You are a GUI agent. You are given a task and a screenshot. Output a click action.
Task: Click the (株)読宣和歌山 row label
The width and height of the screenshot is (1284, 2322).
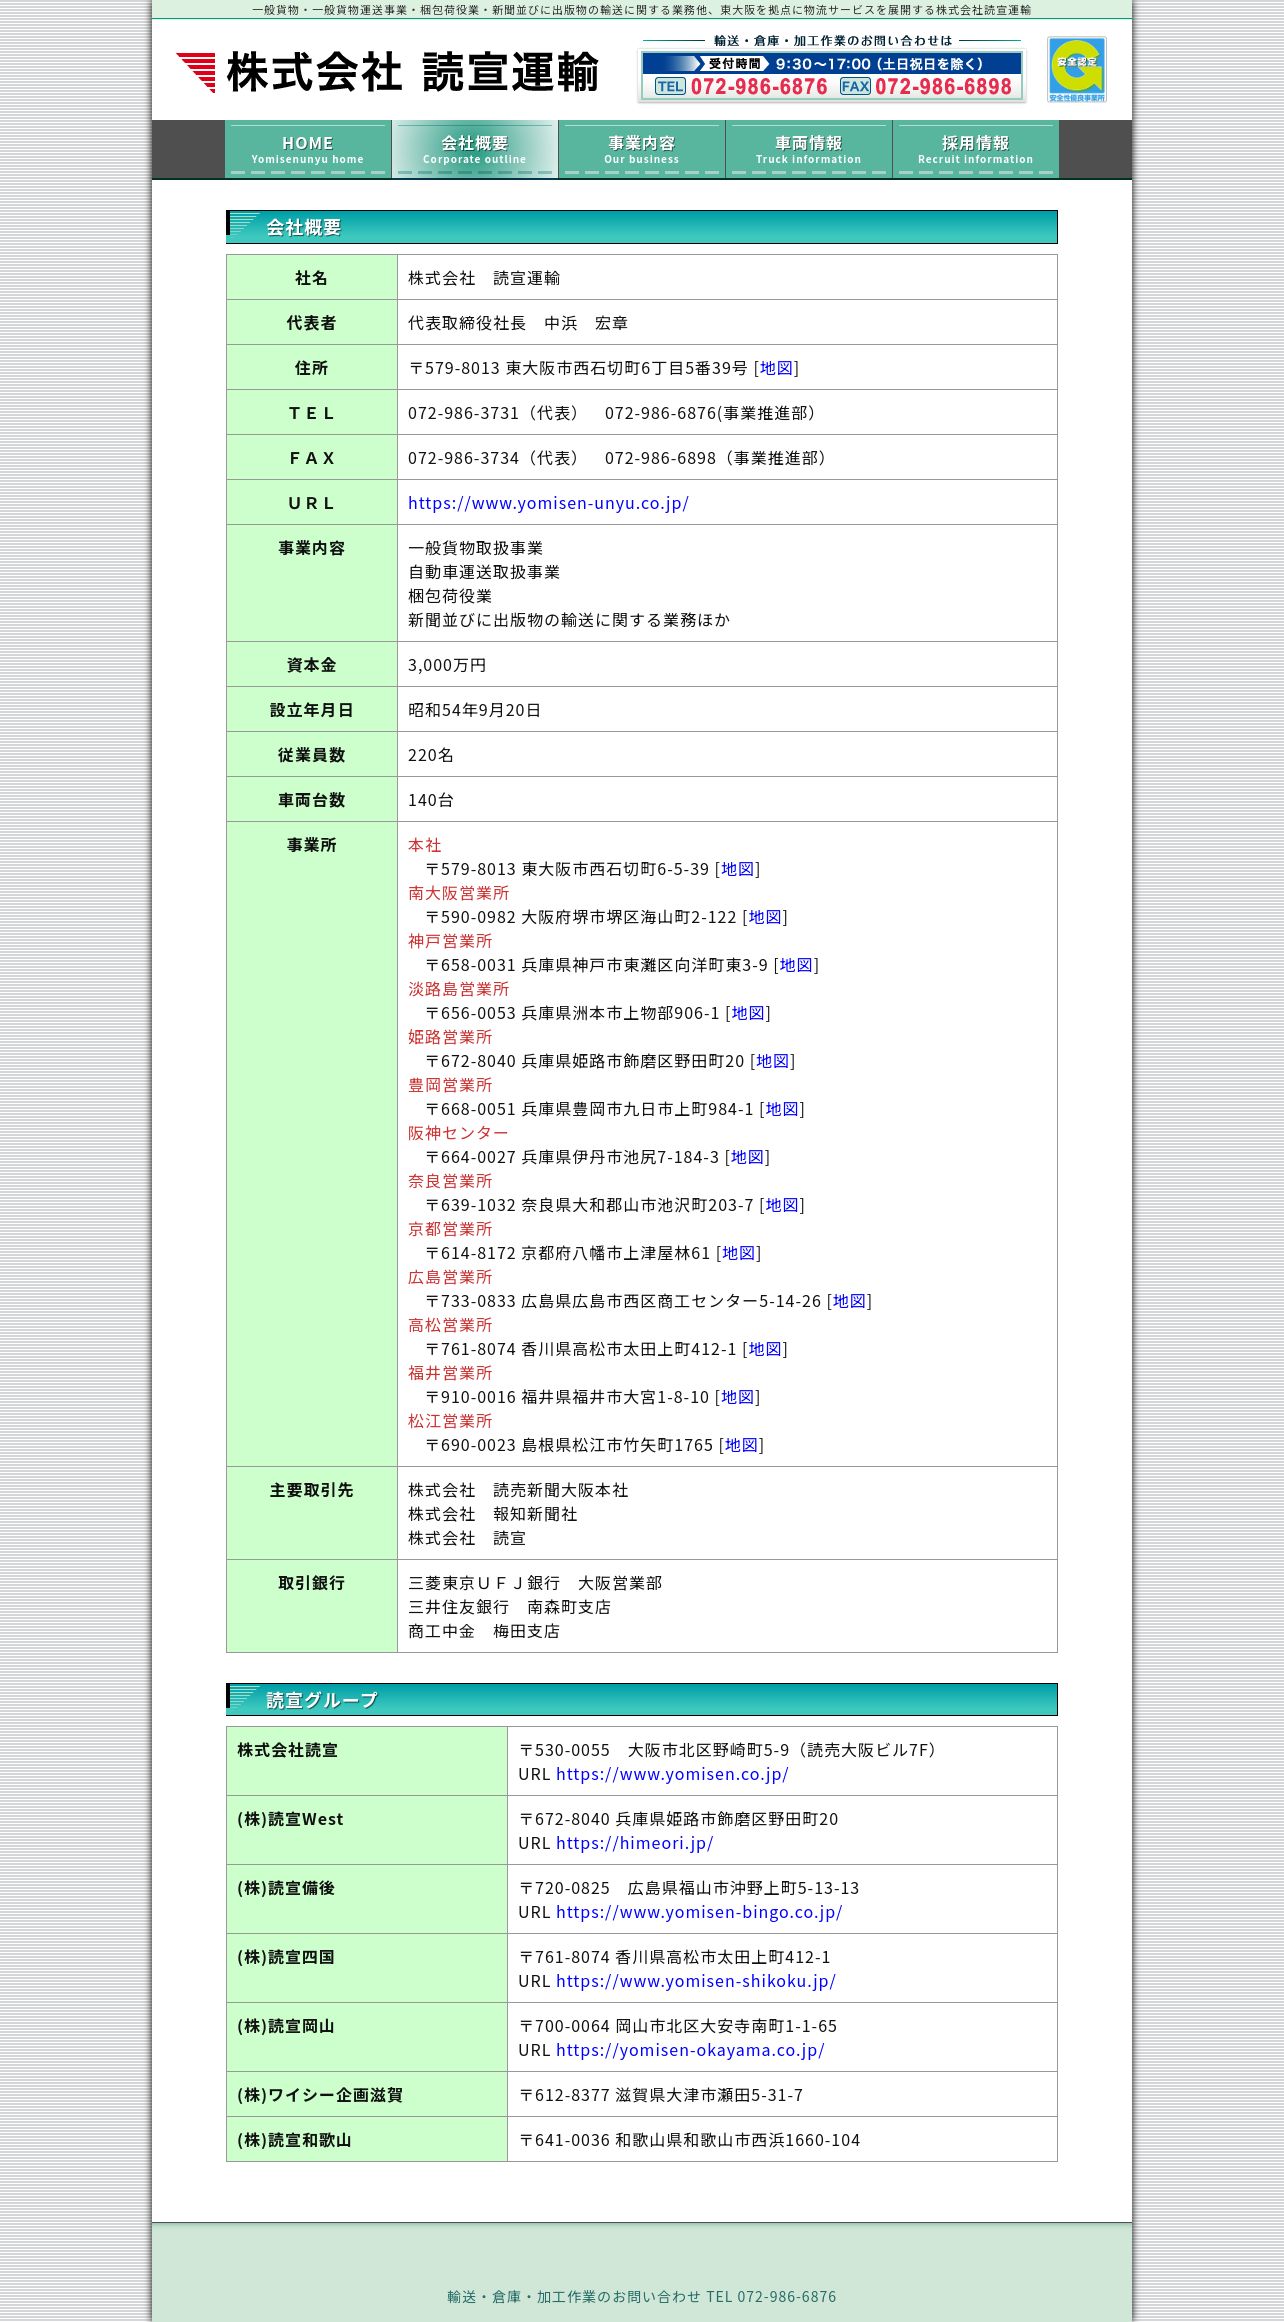point(294,2140)
